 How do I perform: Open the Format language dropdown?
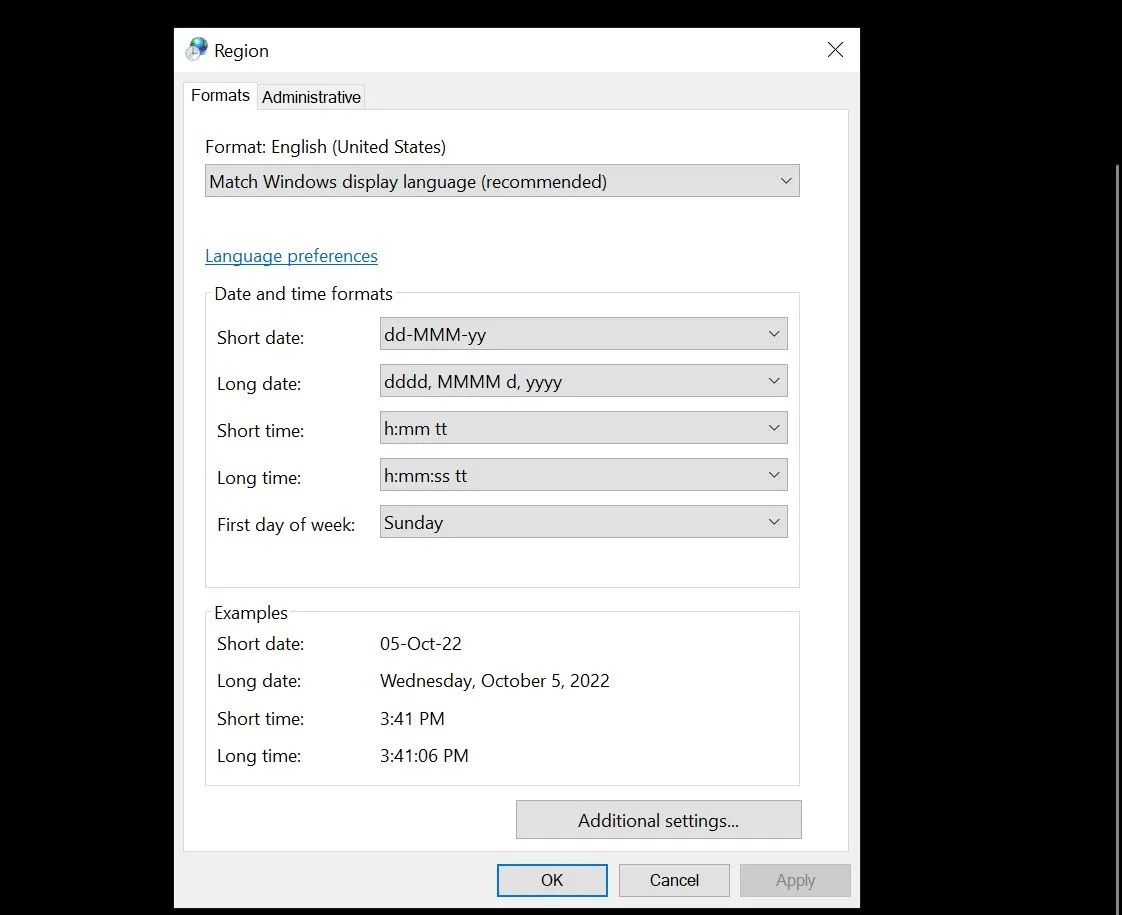click(502, 181)
